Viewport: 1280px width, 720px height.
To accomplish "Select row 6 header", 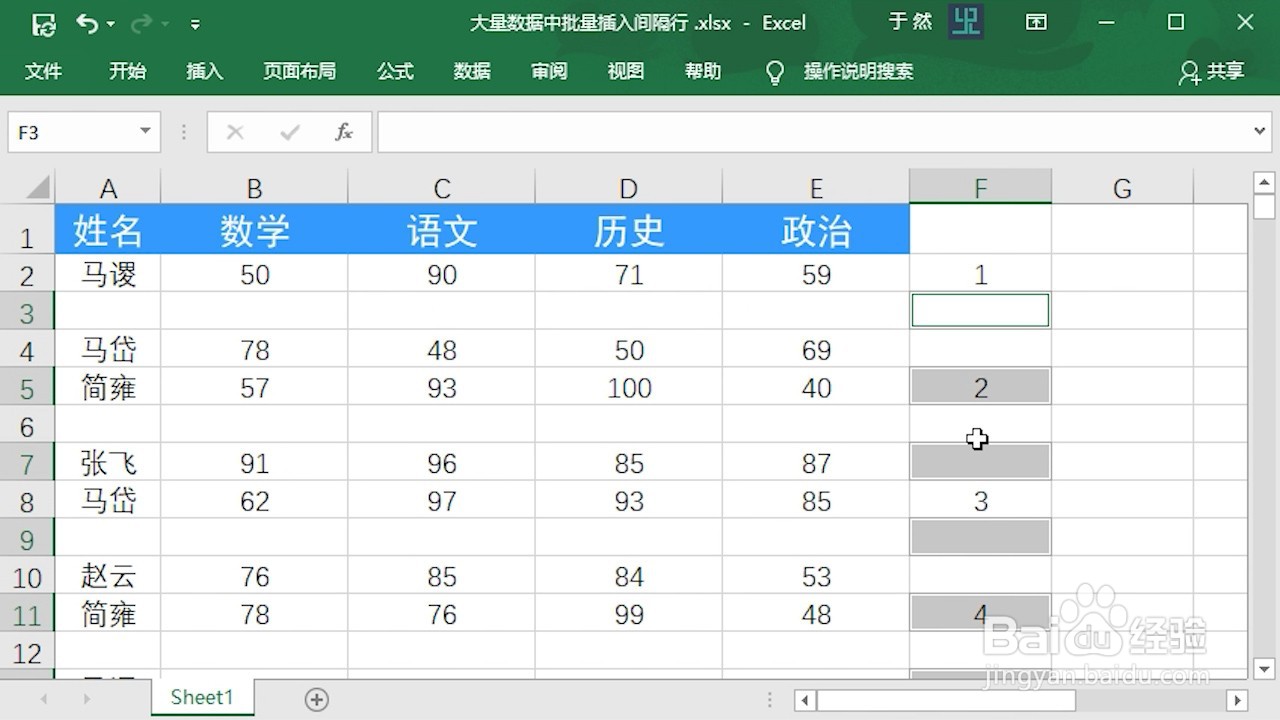I will coord(27,426).
